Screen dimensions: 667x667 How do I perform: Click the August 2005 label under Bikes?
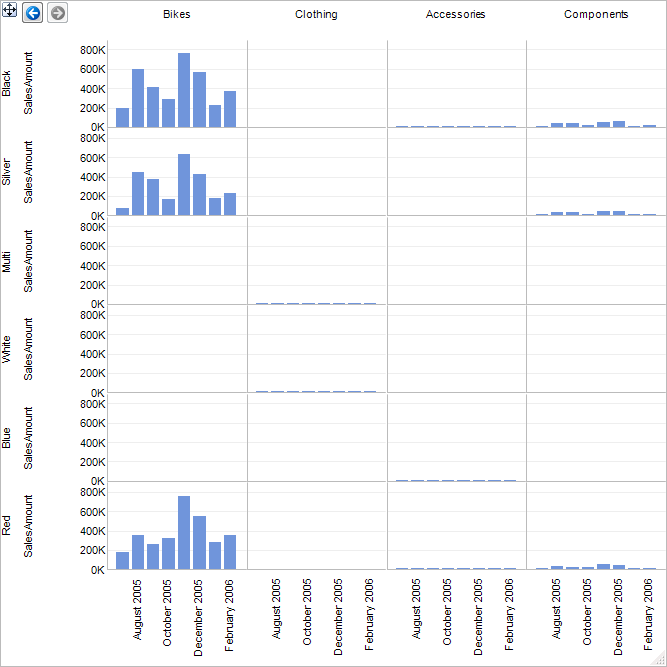[137, 609]
